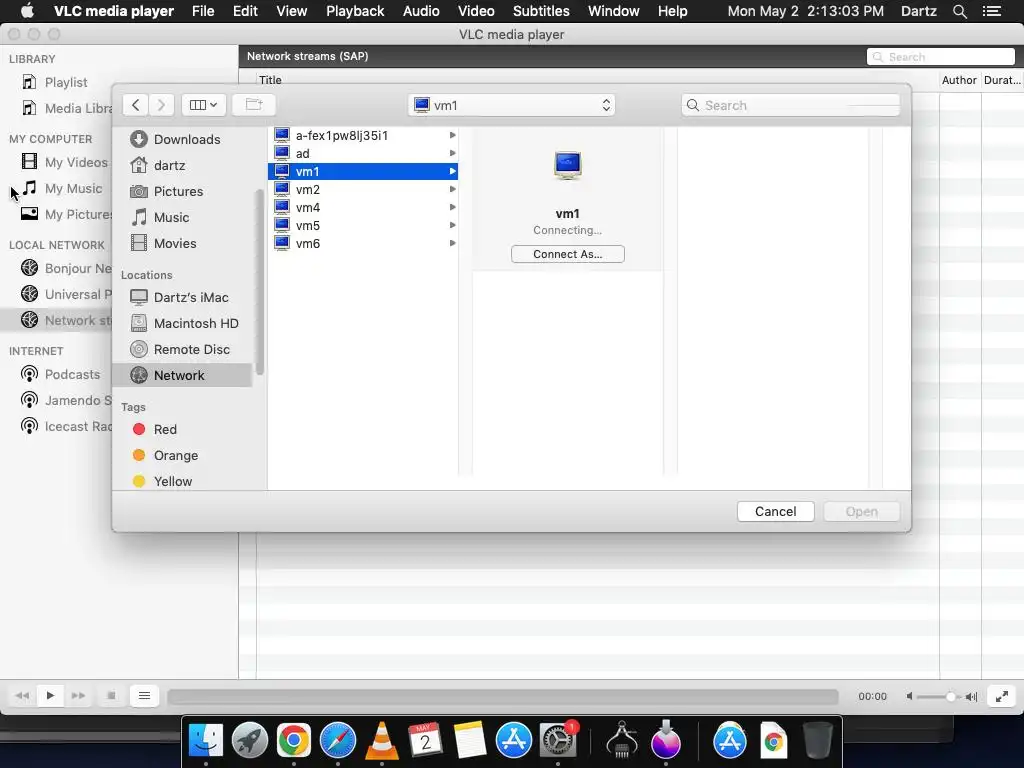Go back in the file dialog
This screenshot has width=1024, height=768.
tap(135, 104)
